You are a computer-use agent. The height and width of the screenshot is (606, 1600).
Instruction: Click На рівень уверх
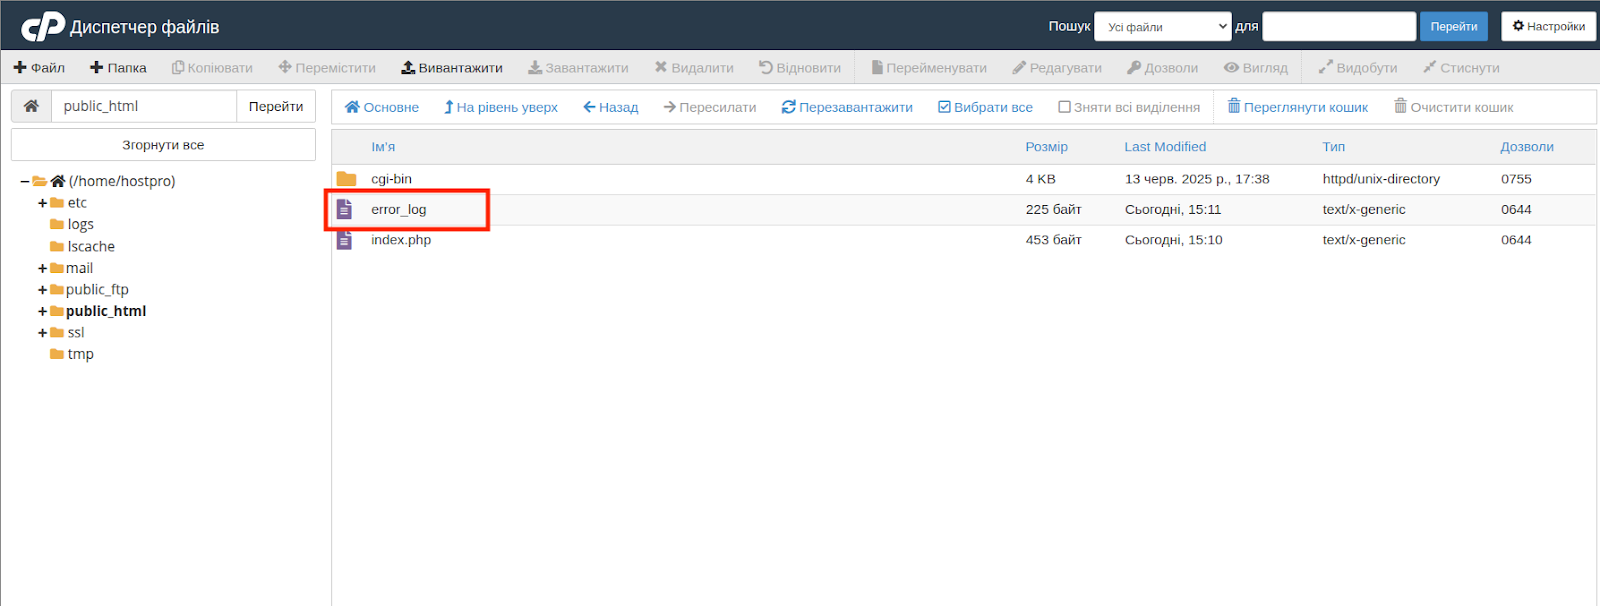coord(501,107)
